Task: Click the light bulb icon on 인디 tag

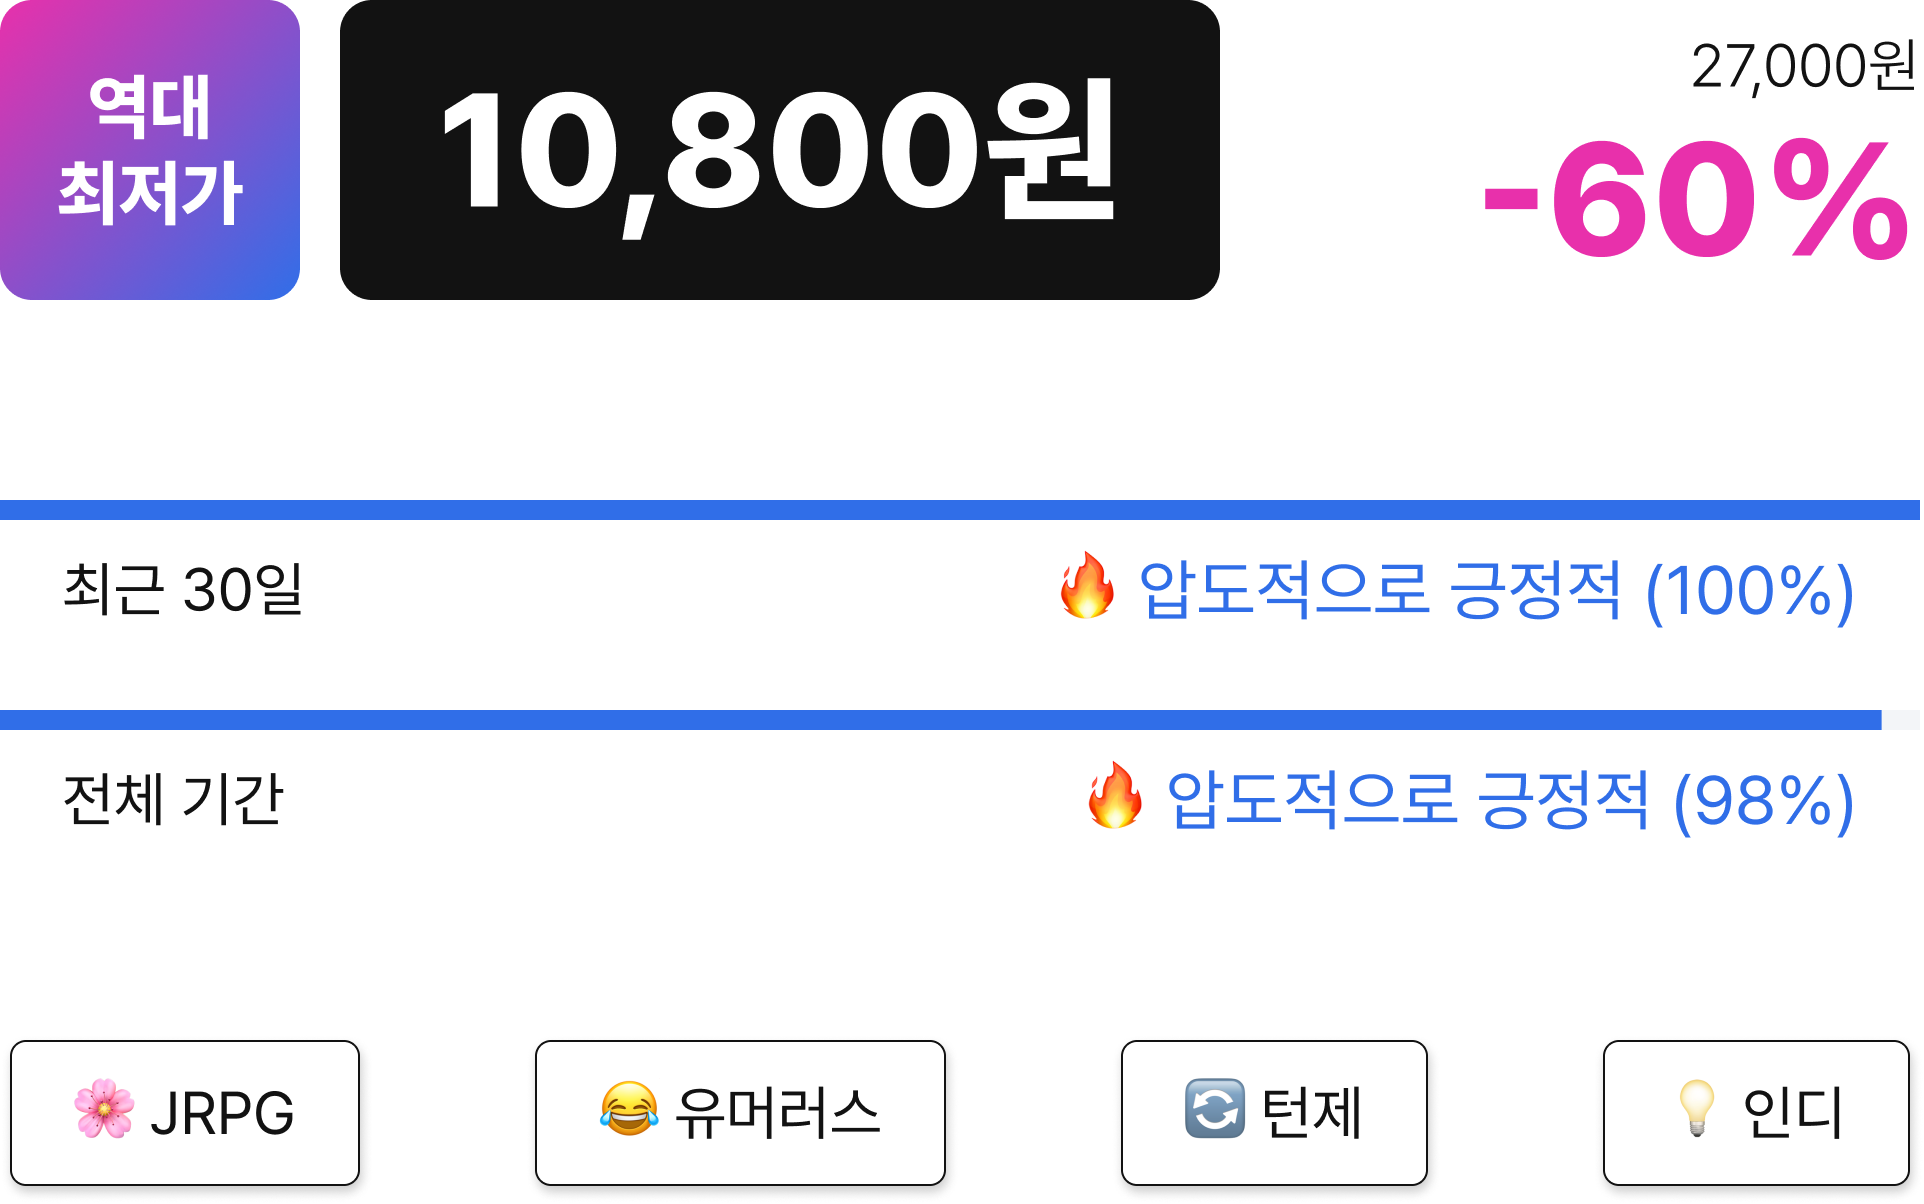Action: [1697, 1110]
